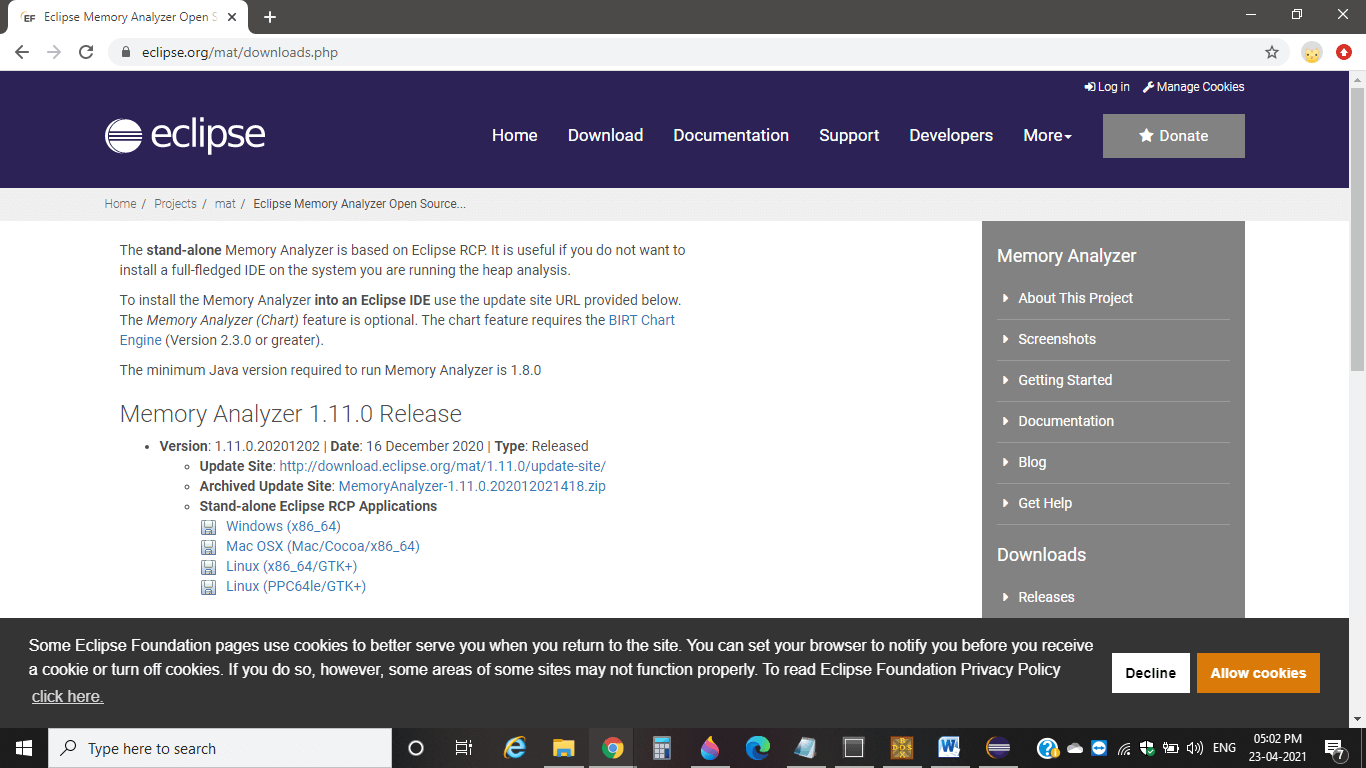This screenshot has height=768, width=1366.
Task: Open File Explorer in the taskbar
Action: click(564, 748)
